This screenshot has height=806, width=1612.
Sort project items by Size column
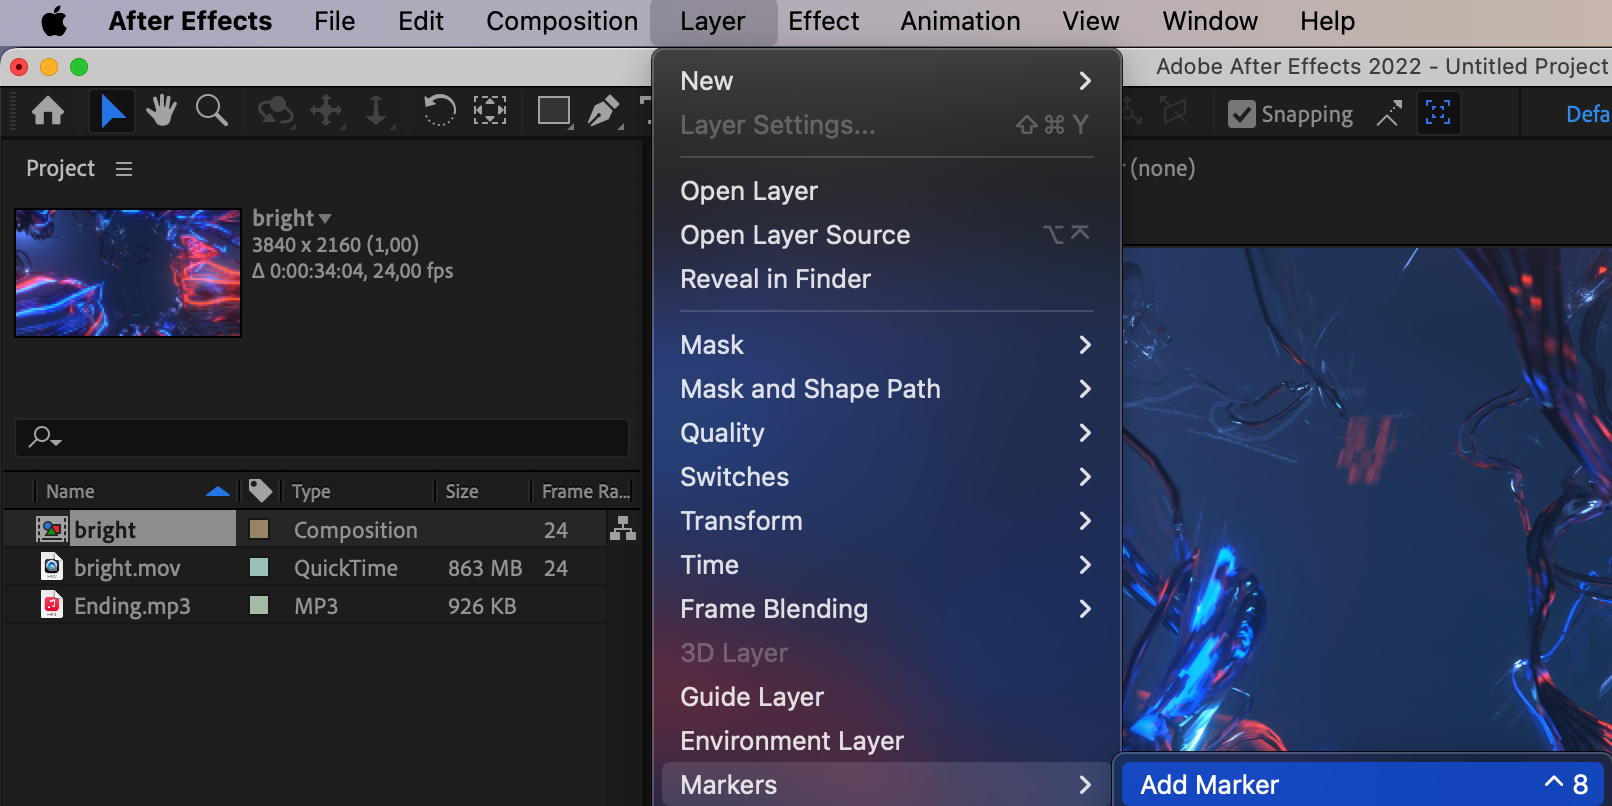point(462,491)
